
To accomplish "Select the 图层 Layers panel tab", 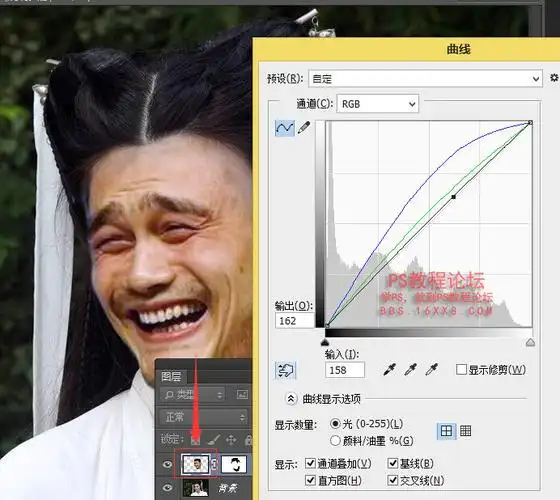I will pyautogui.click(x=171, y=376).
